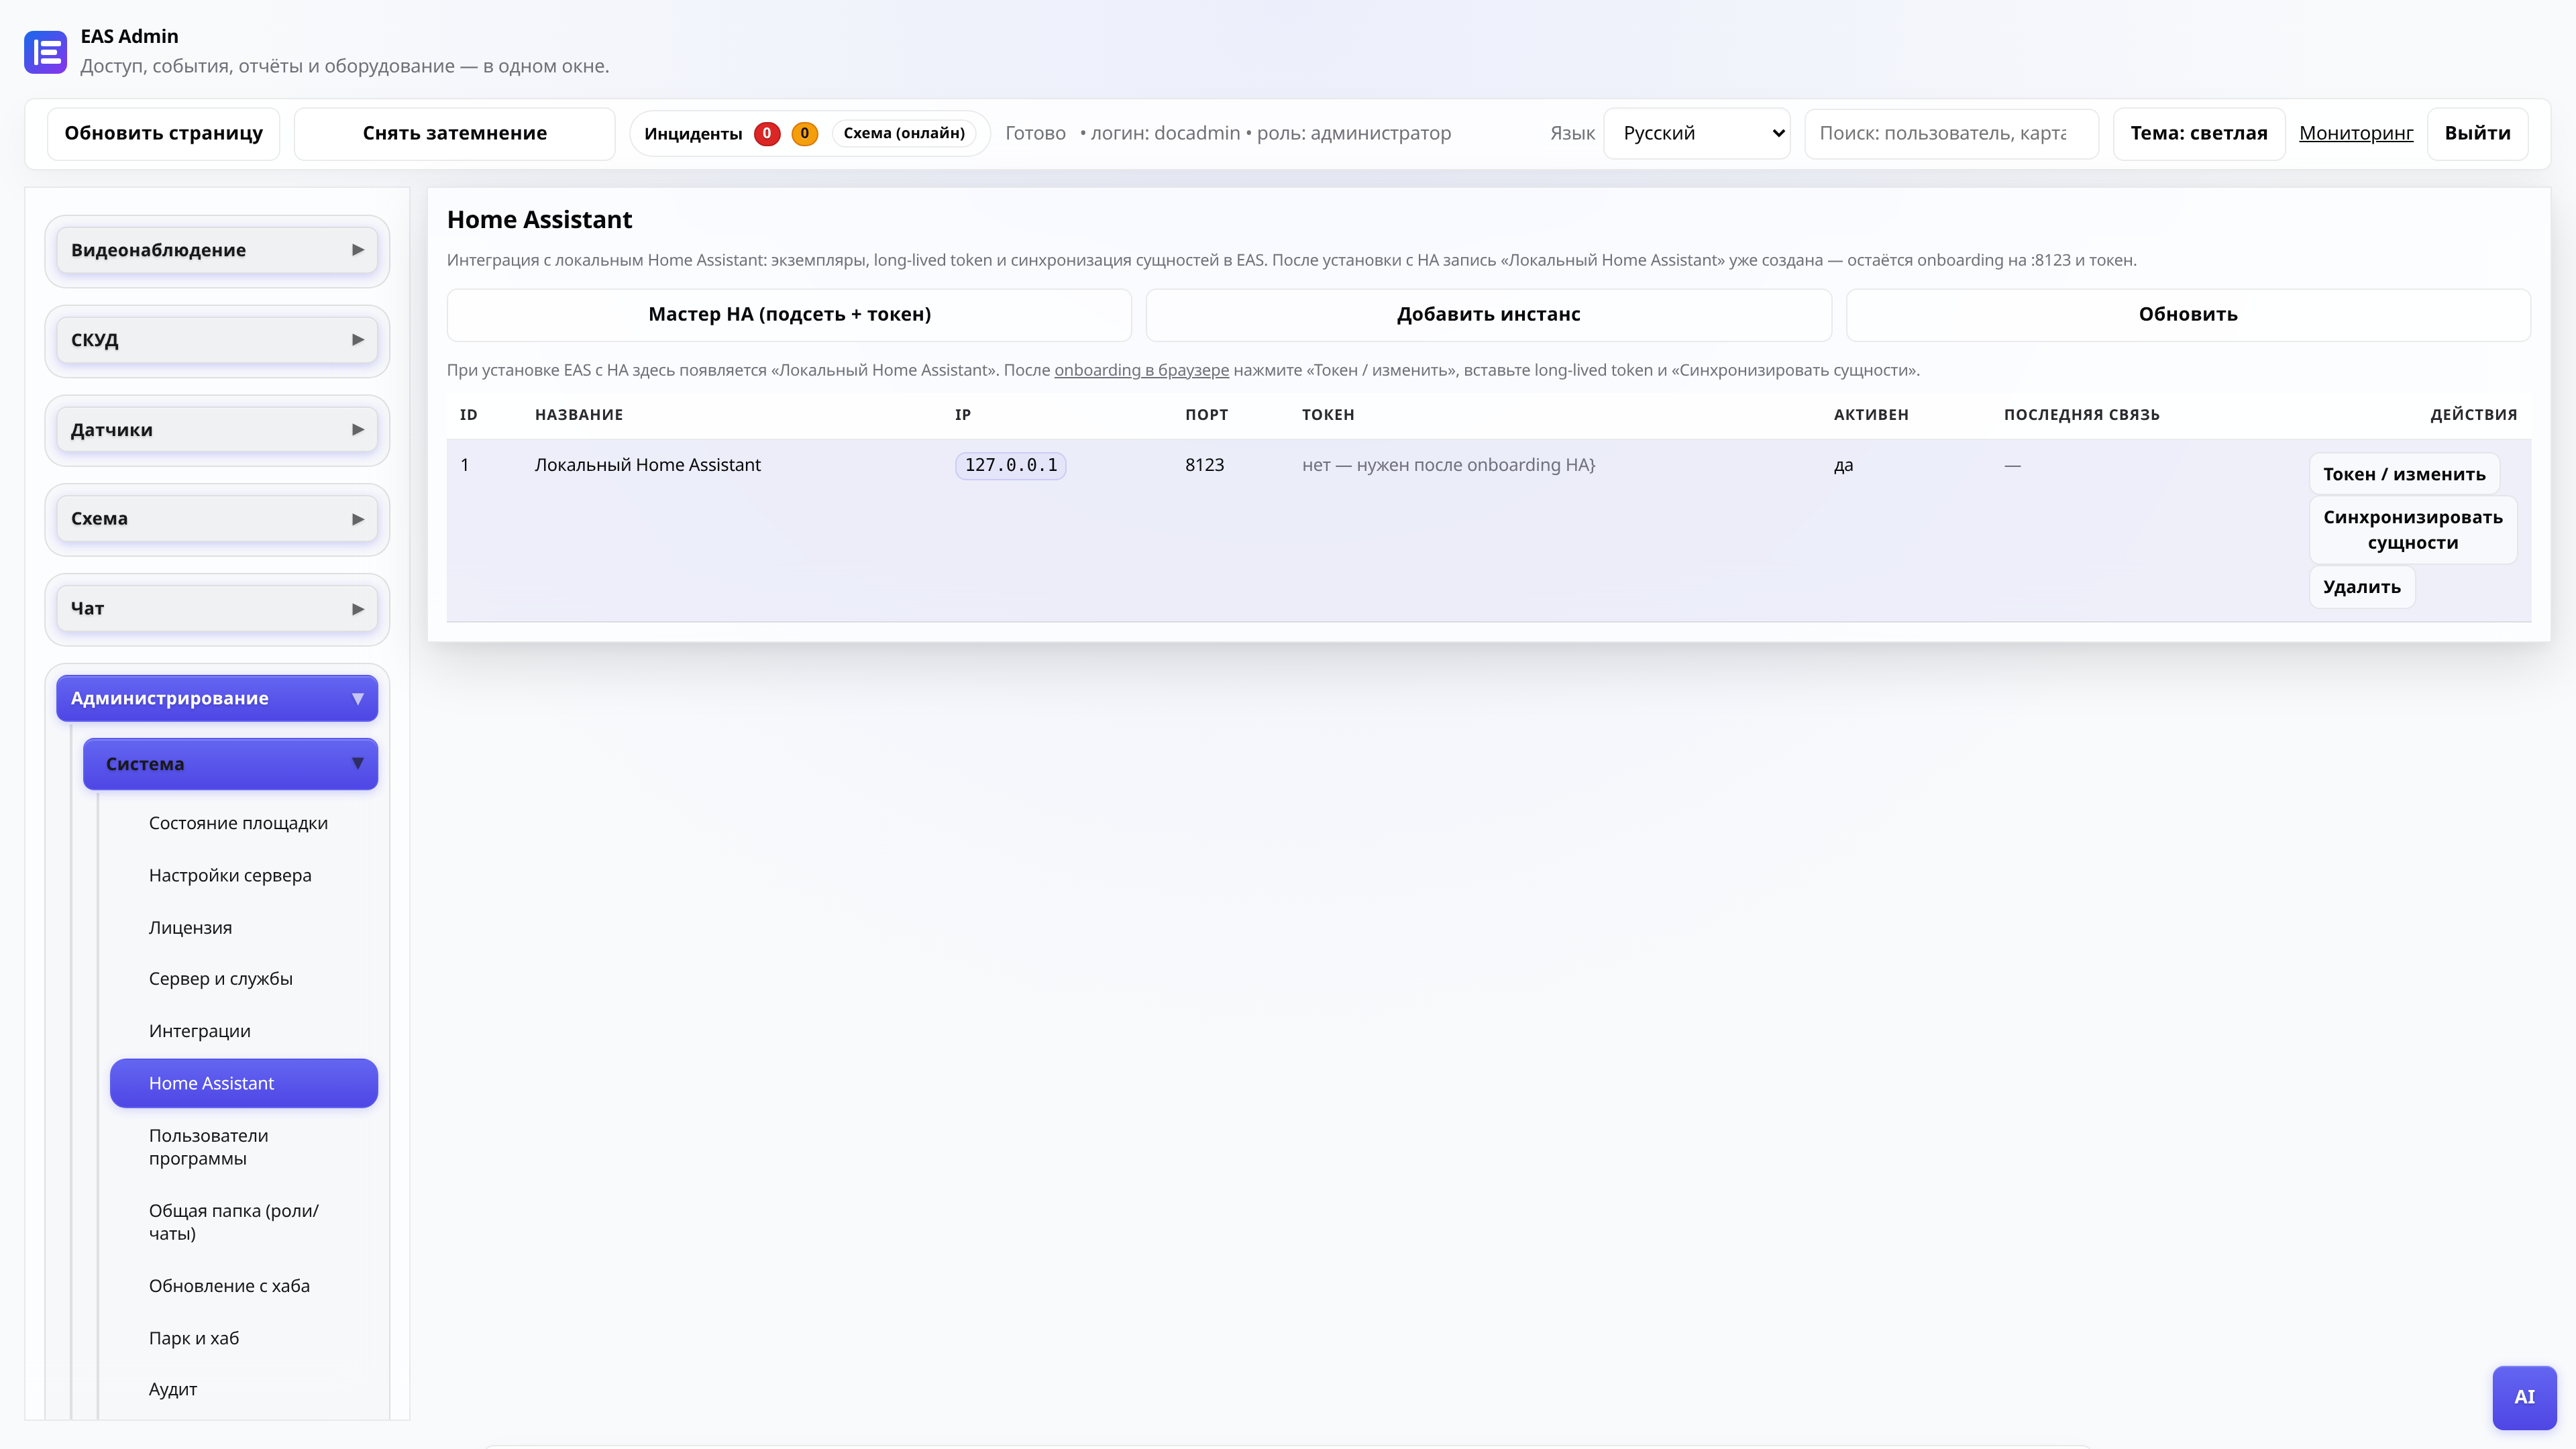Screen dimensions: 2576x1449
Task: Open Пользователи программы page
Action: click(x=244, y=1147)
